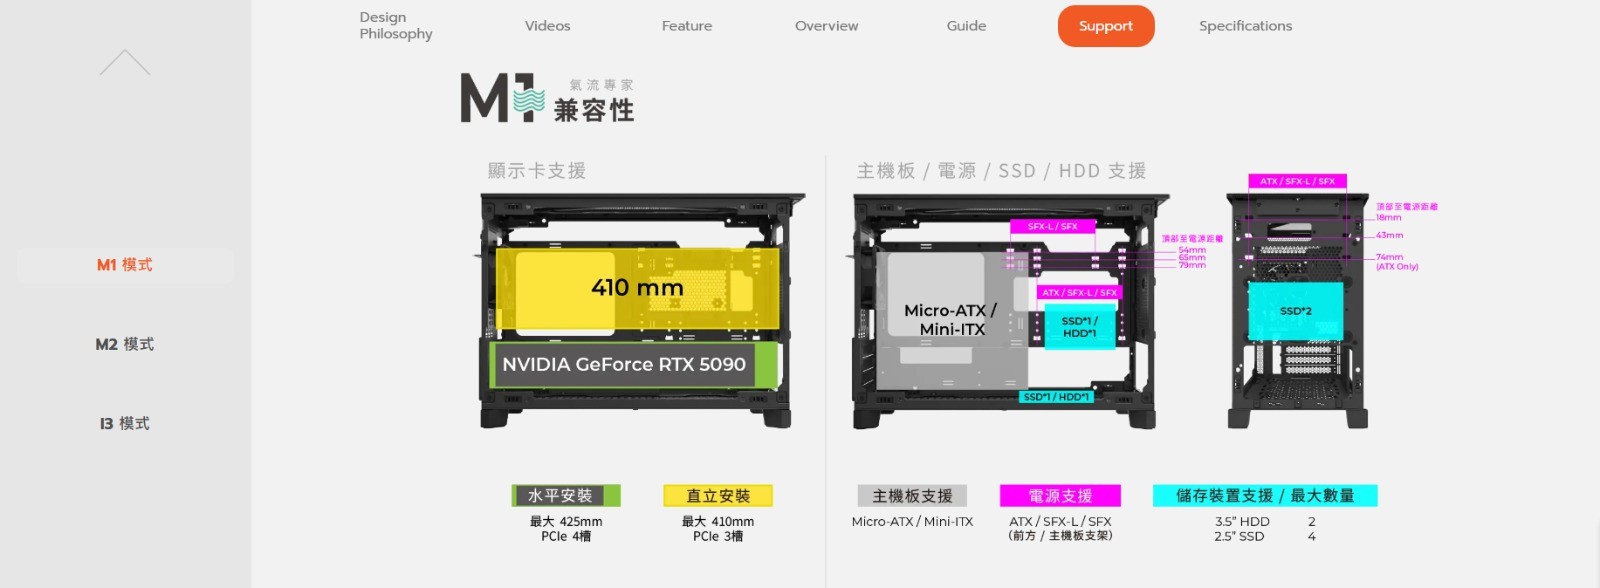Click the green NVIDIA GeForce RTX 5090 label
This screenshot has width=1600, height=588.
(633, 365)
